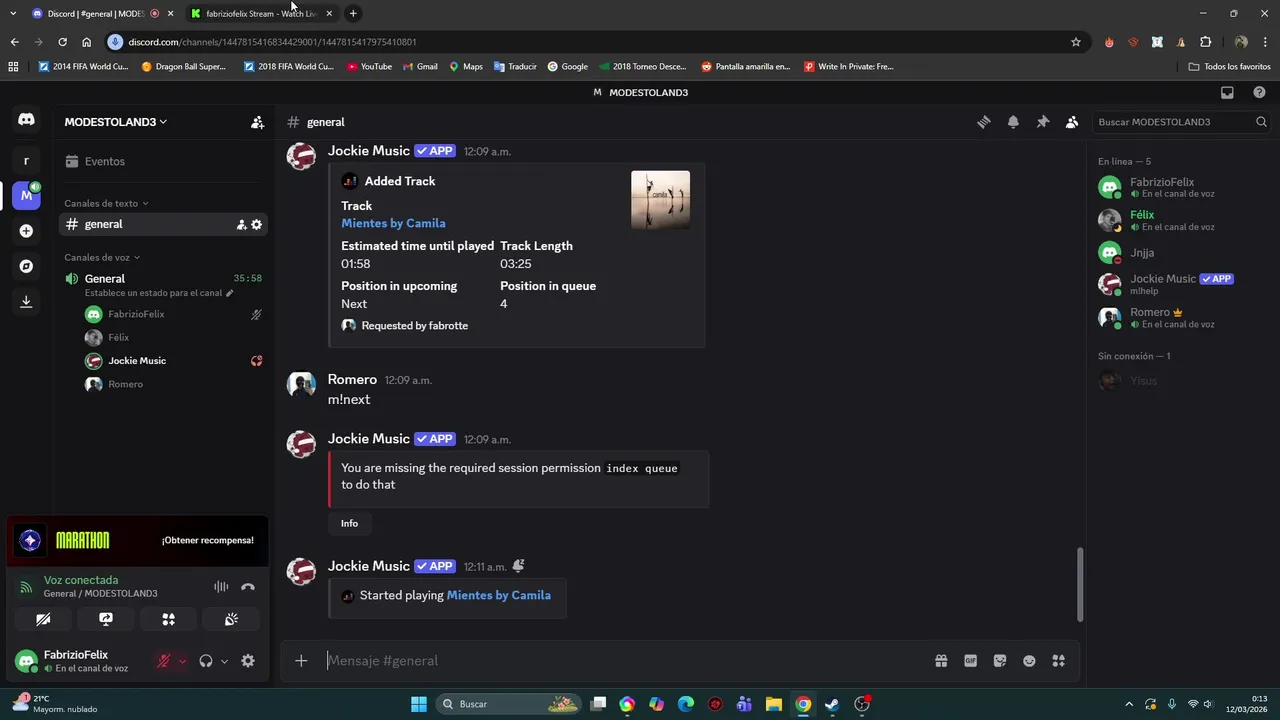Open File Explorer from the taskbar
Screen dimensions: 1280x720
pyautogui.click(x=773, y=704)
